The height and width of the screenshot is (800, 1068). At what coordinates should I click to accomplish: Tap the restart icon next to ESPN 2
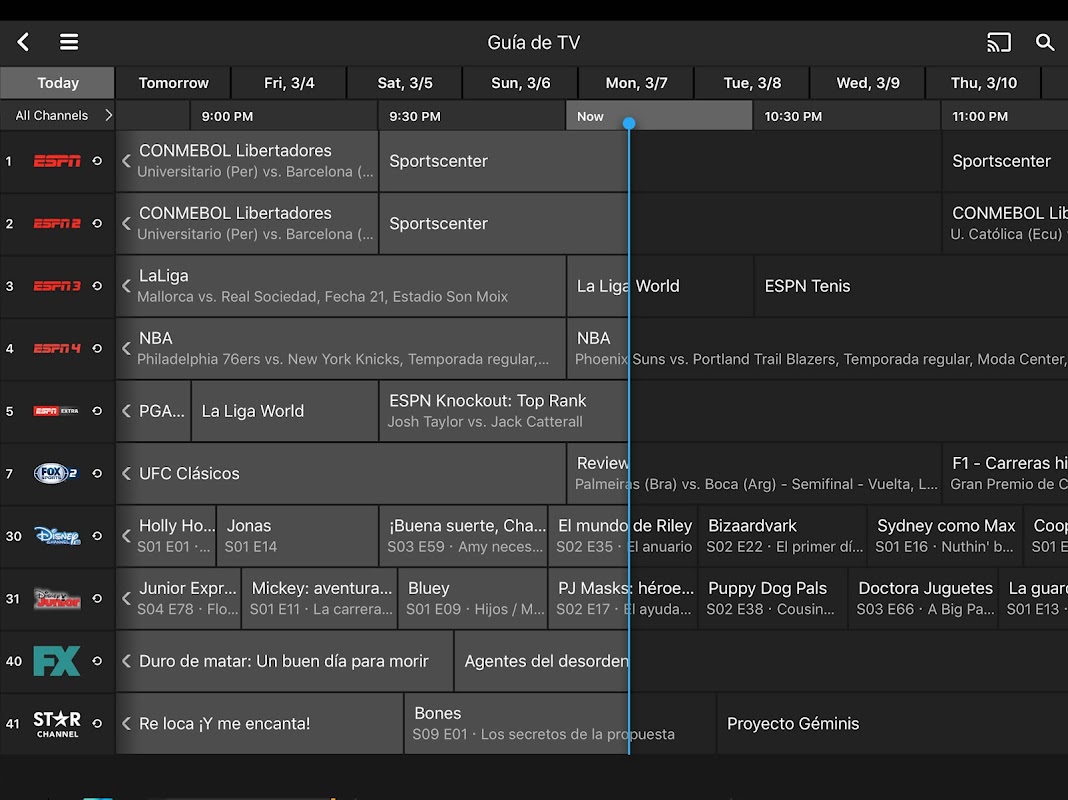[x=97, y=223]
